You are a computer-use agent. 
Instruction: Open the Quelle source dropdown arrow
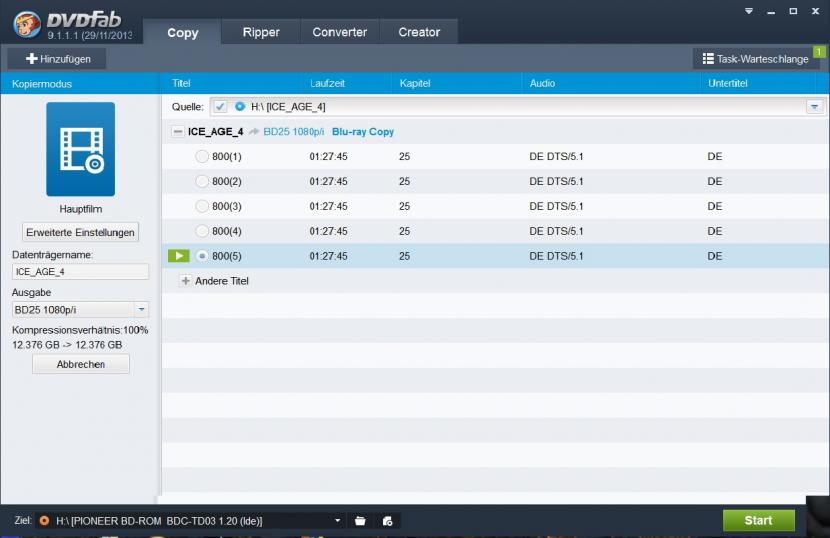814,107
